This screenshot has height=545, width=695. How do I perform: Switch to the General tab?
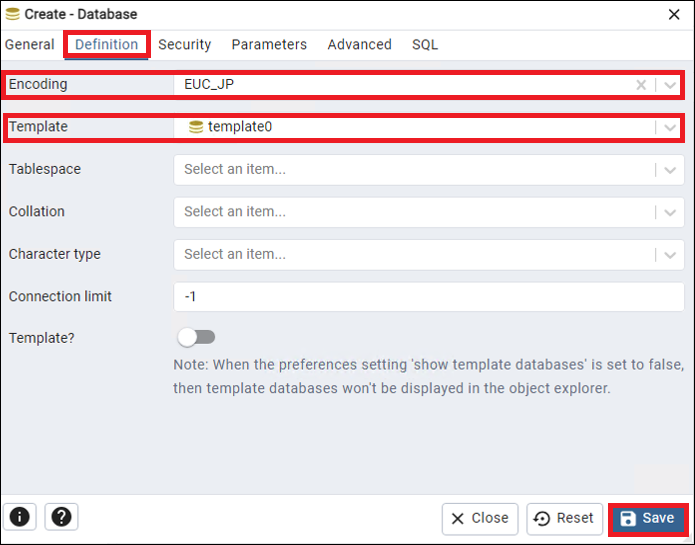pos(30,44)
